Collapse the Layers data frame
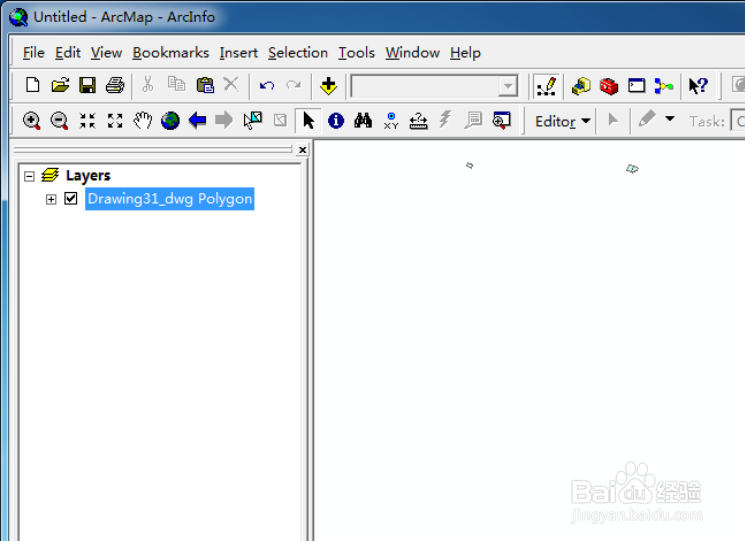745x541 pixels. [x=29, y=177]
